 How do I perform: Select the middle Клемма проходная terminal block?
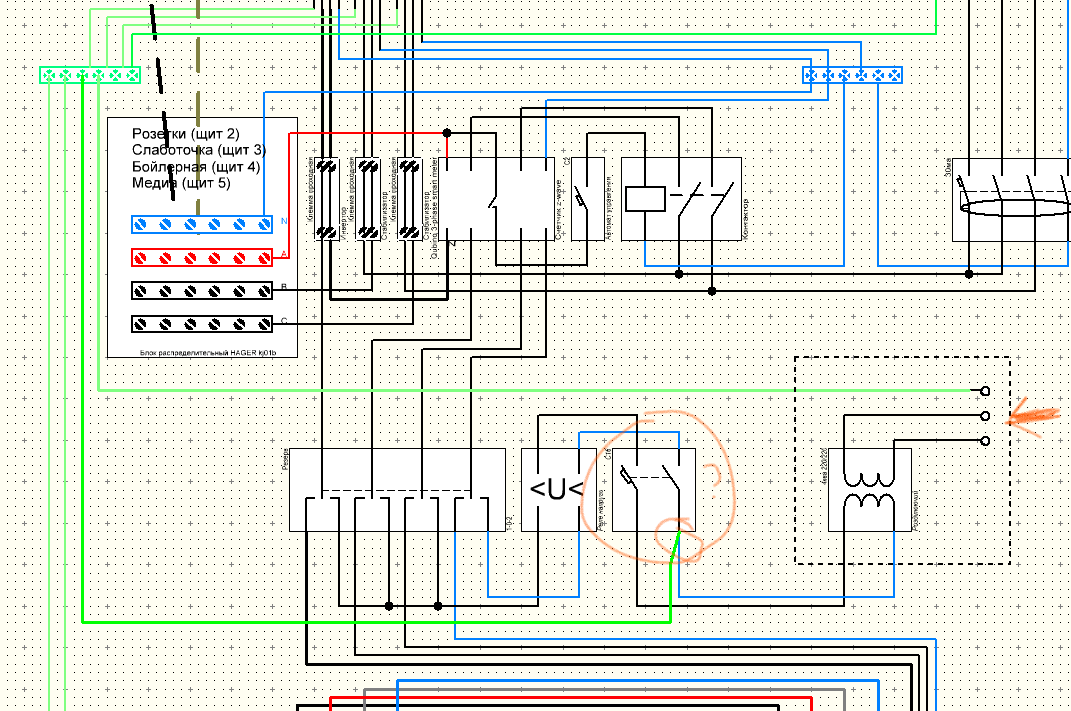(x=369, y=199)
